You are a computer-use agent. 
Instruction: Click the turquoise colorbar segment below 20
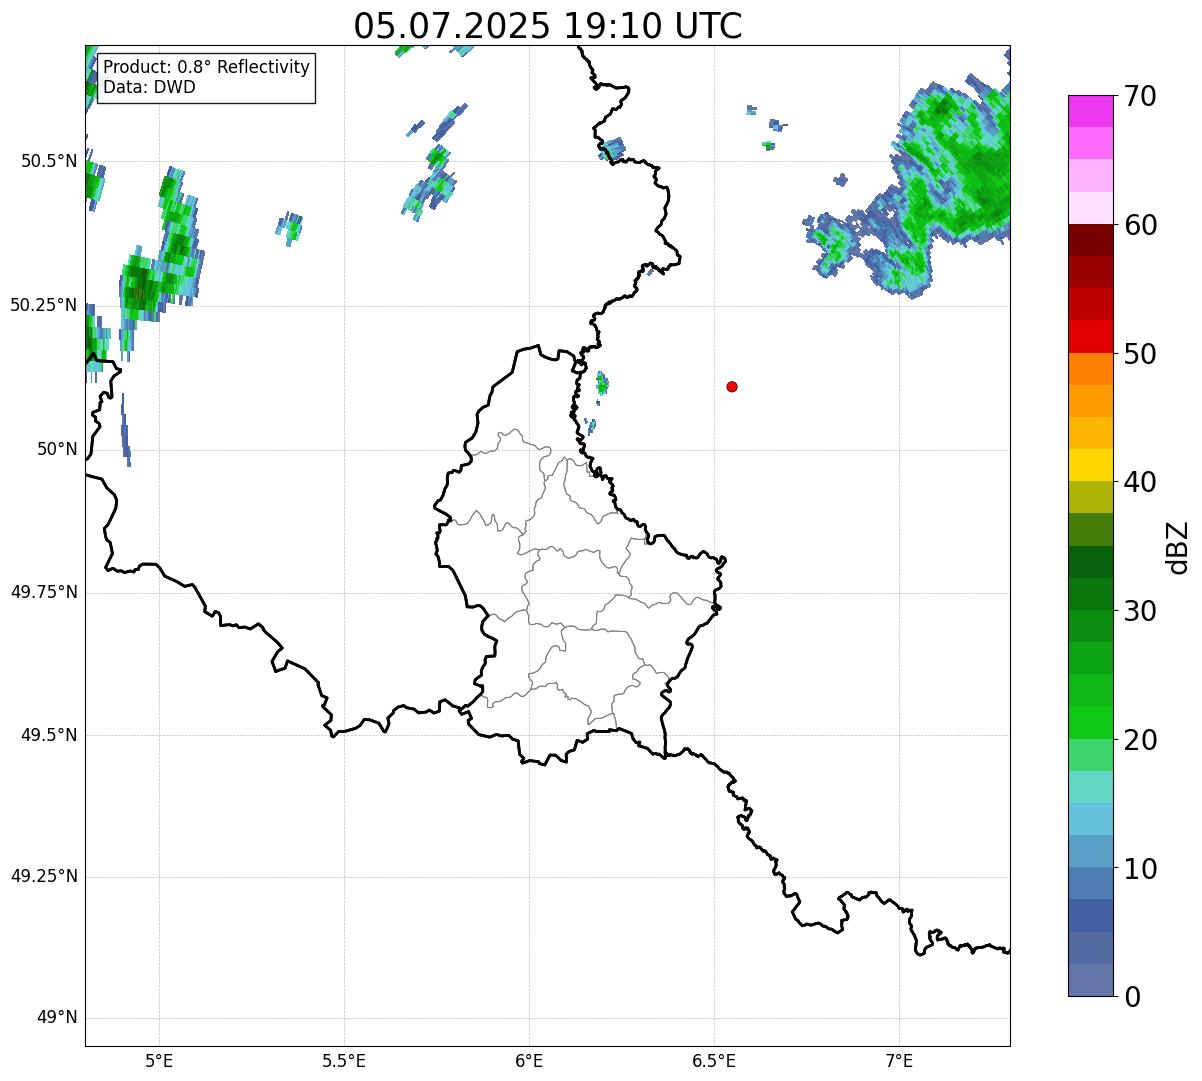pyautogui.click(x=1091, y=787)
